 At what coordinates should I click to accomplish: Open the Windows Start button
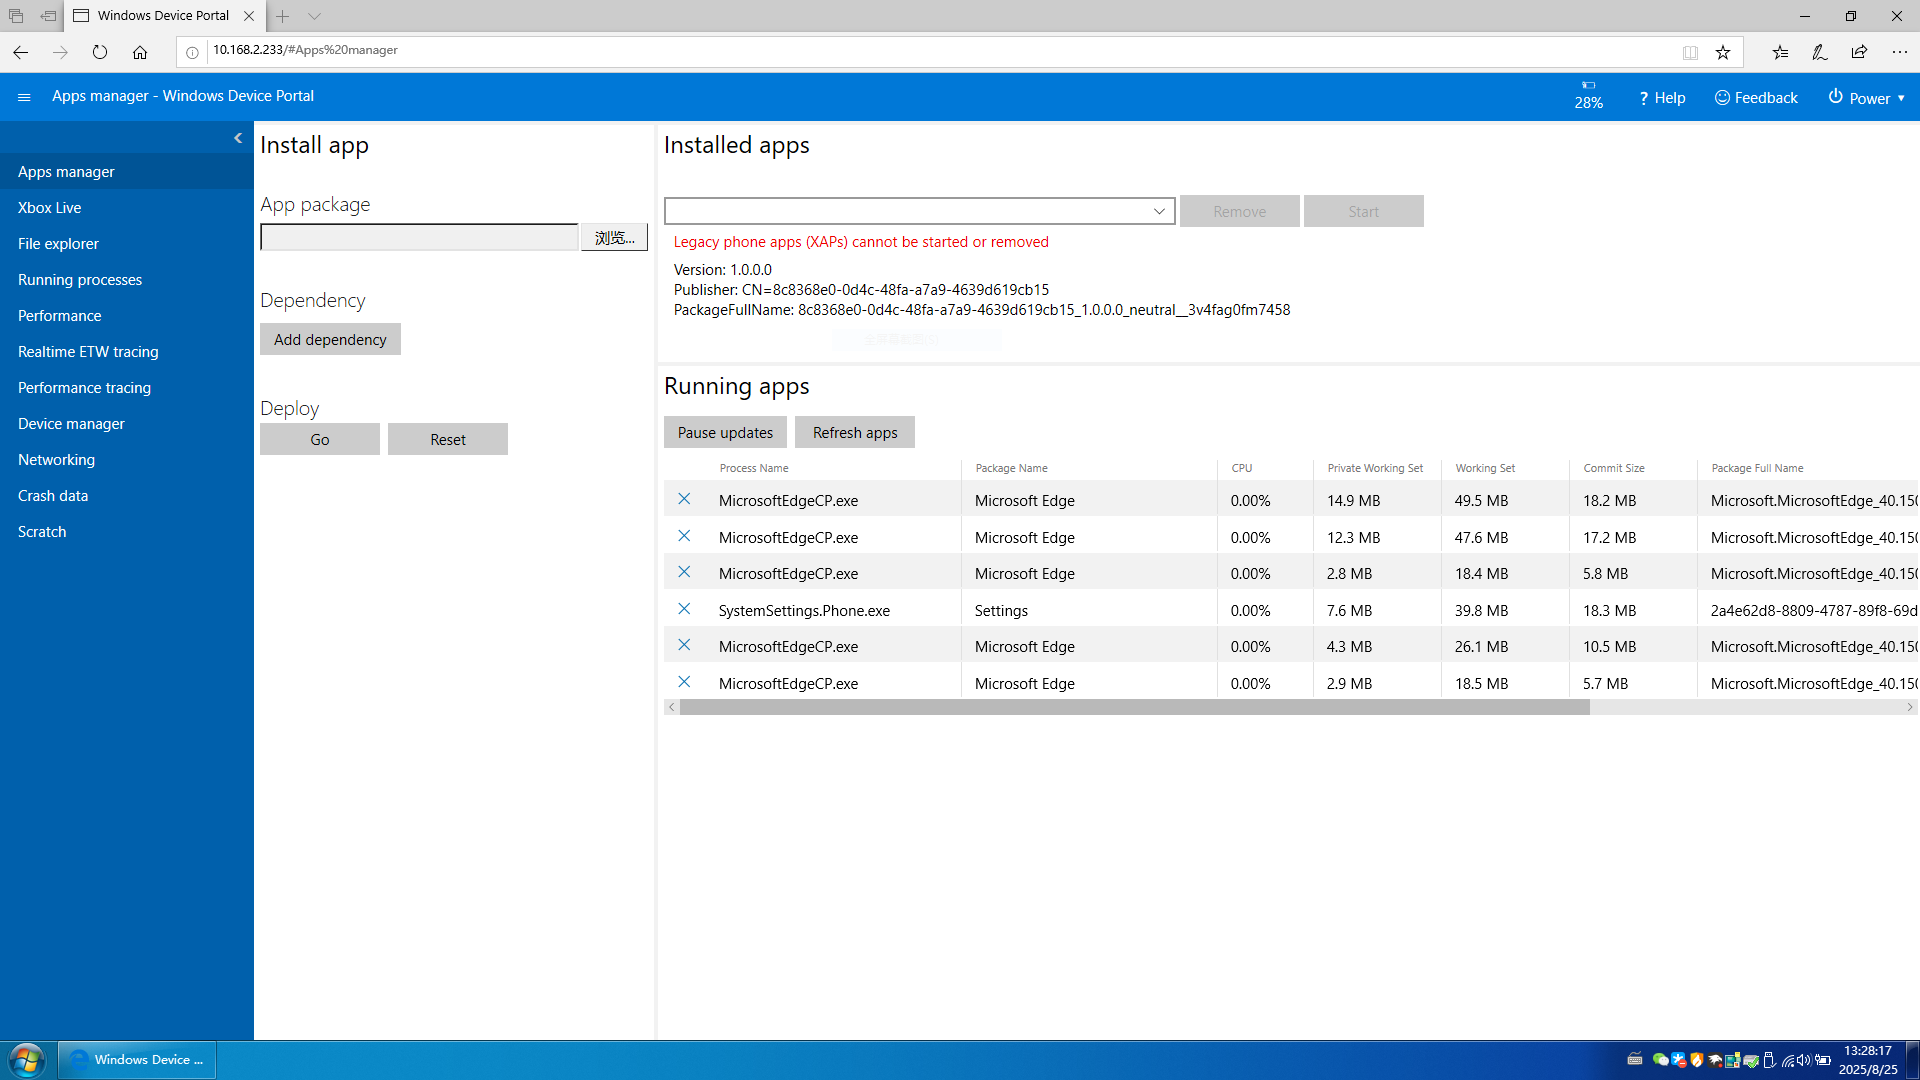tap(26, 1060)
